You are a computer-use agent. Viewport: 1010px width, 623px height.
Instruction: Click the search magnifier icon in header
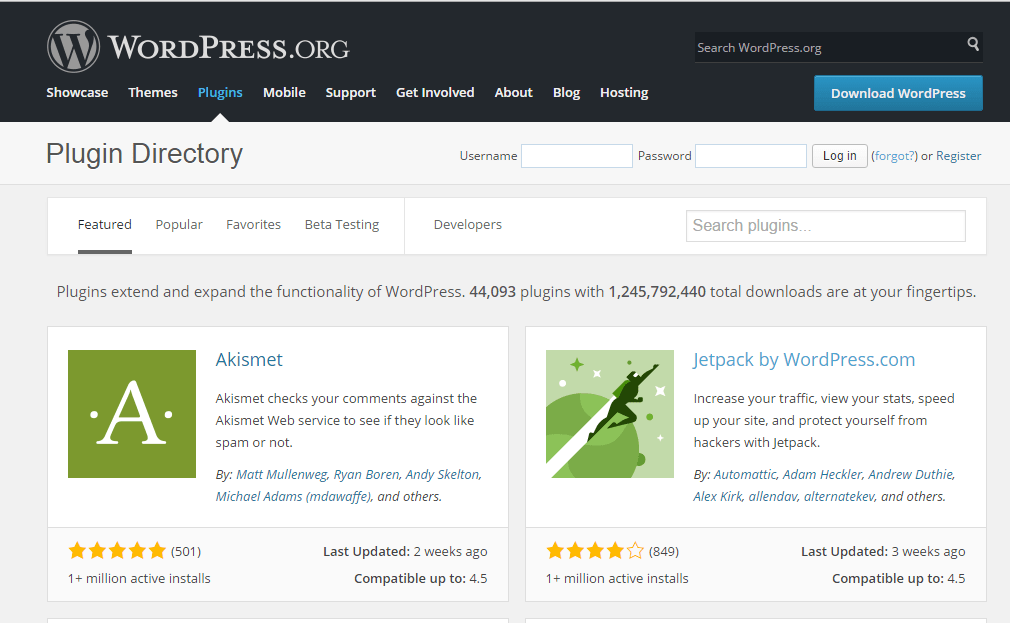coord(973,44)
